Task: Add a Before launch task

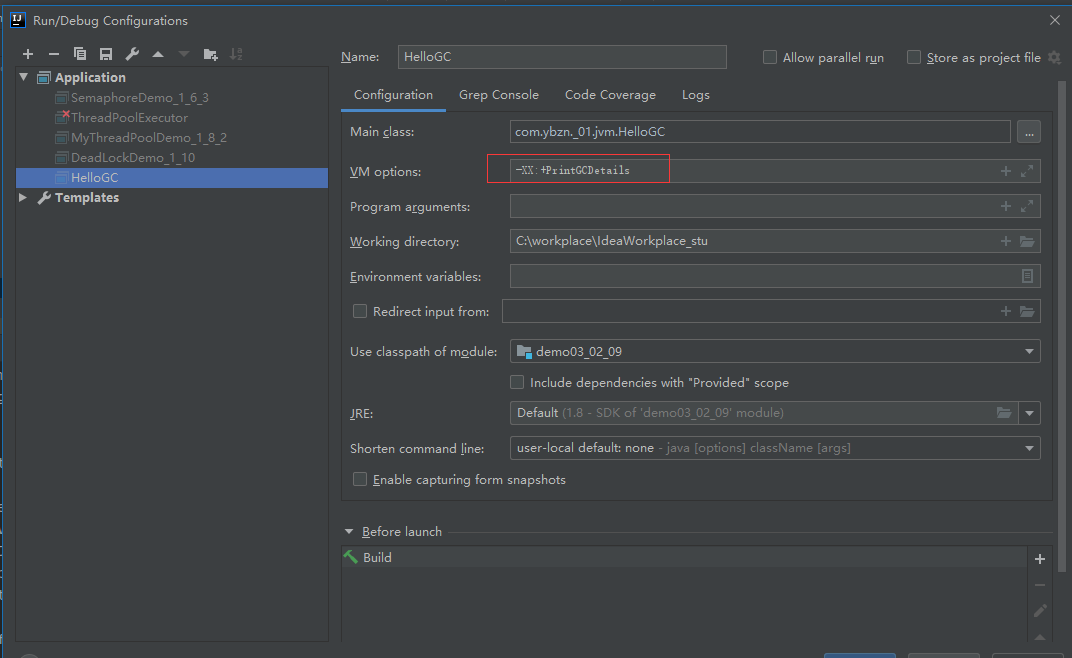Action: [1040, 559]
